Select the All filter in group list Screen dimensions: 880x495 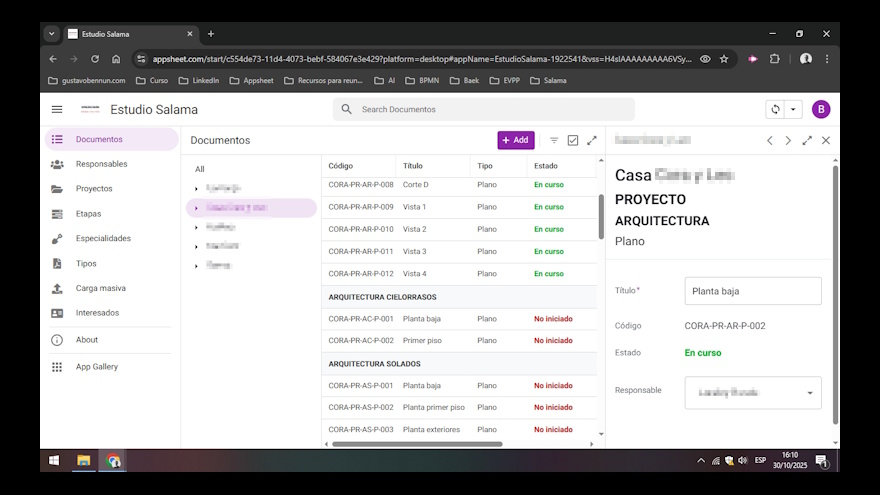pos(200,169)
